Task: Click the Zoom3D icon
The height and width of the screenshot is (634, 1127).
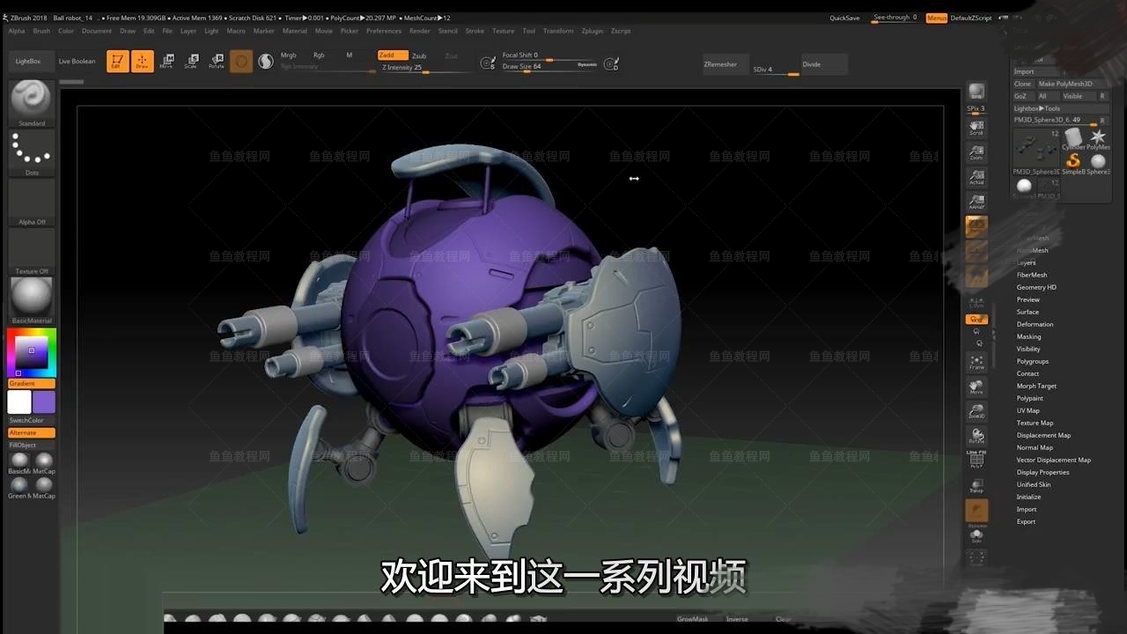Action: click(x=976, y=412)
